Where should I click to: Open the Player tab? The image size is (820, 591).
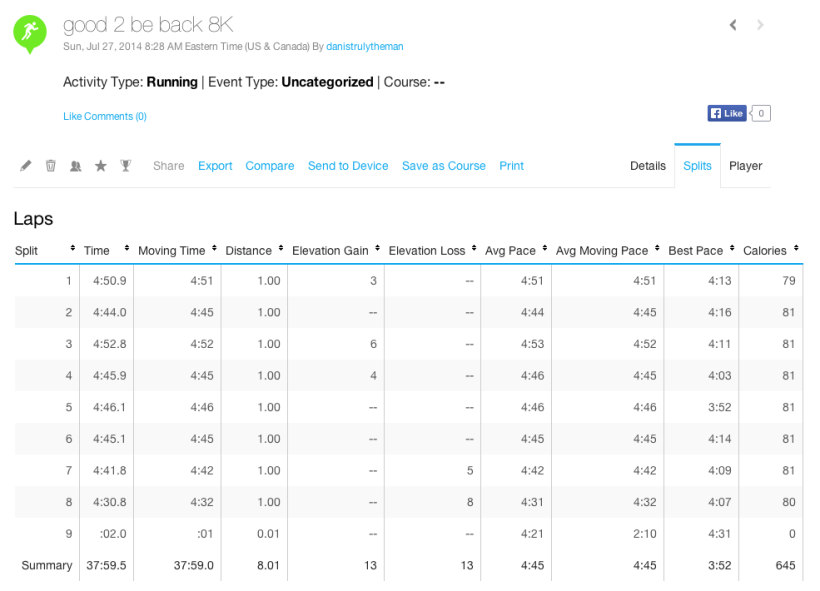tap(745, 166)
